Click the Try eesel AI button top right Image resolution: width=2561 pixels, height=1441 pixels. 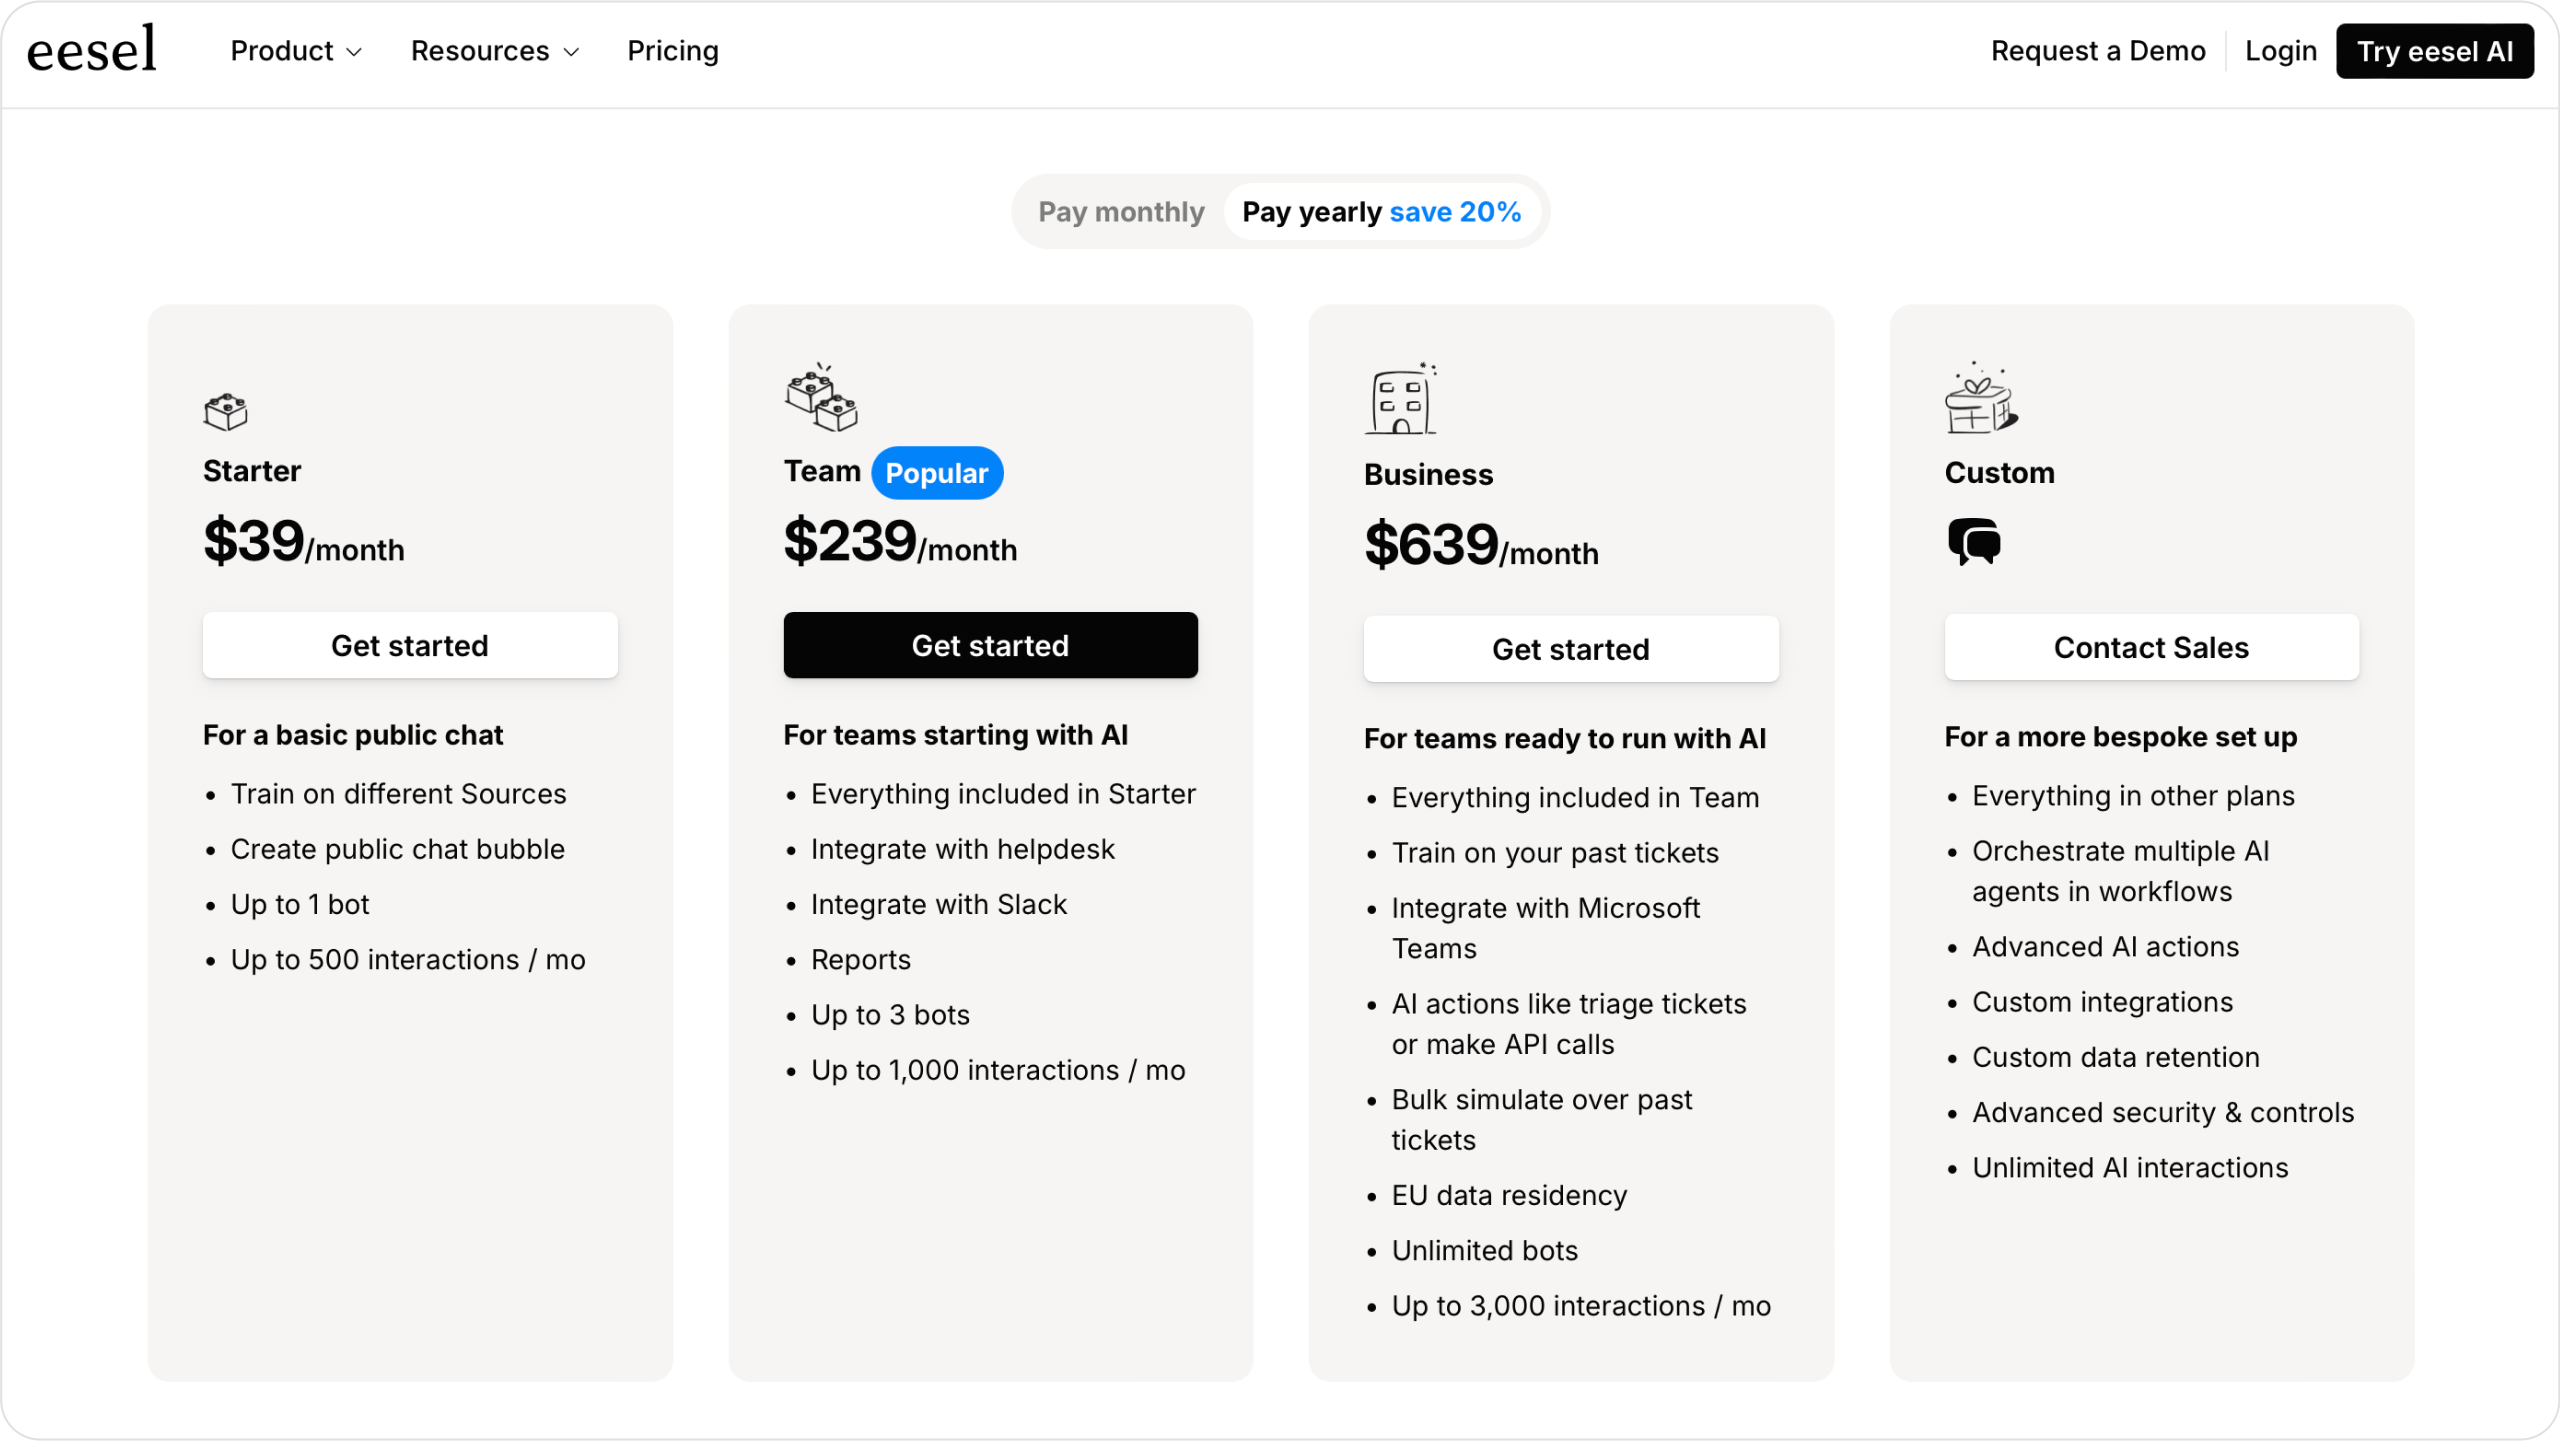[x=2436, y=51]
